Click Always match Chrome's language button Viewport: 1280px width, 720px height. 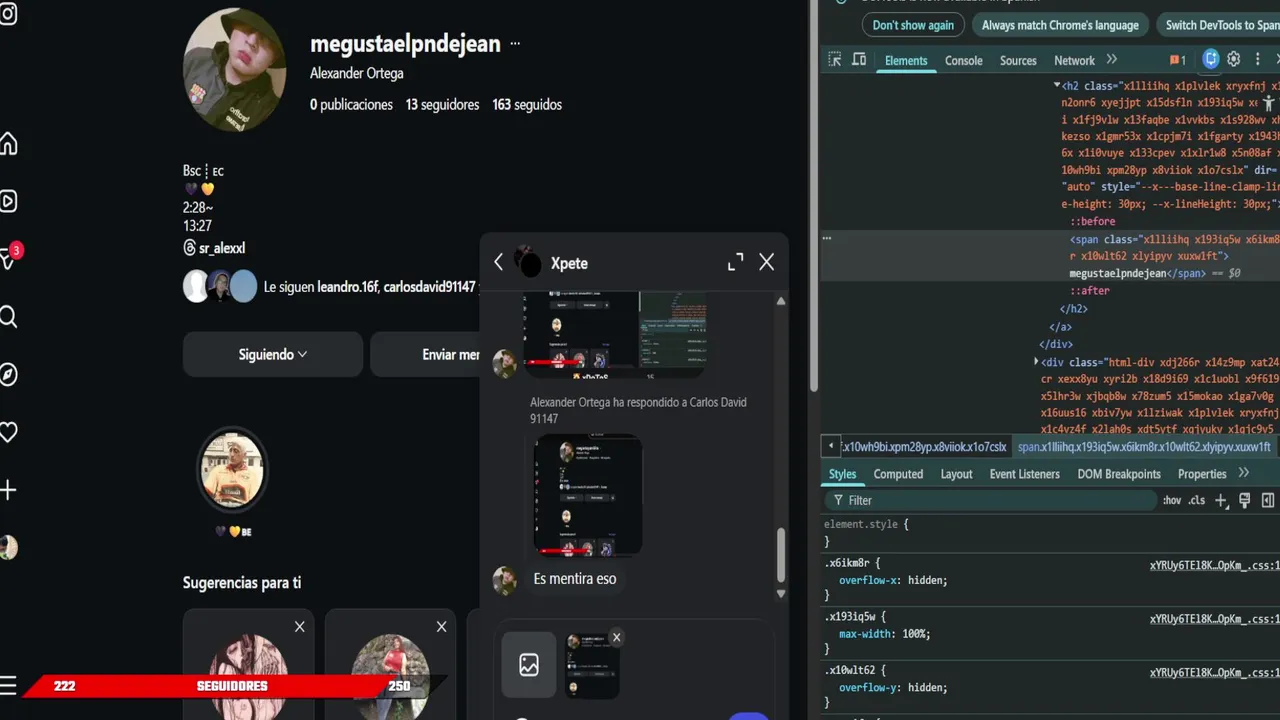coord(1060,25)
